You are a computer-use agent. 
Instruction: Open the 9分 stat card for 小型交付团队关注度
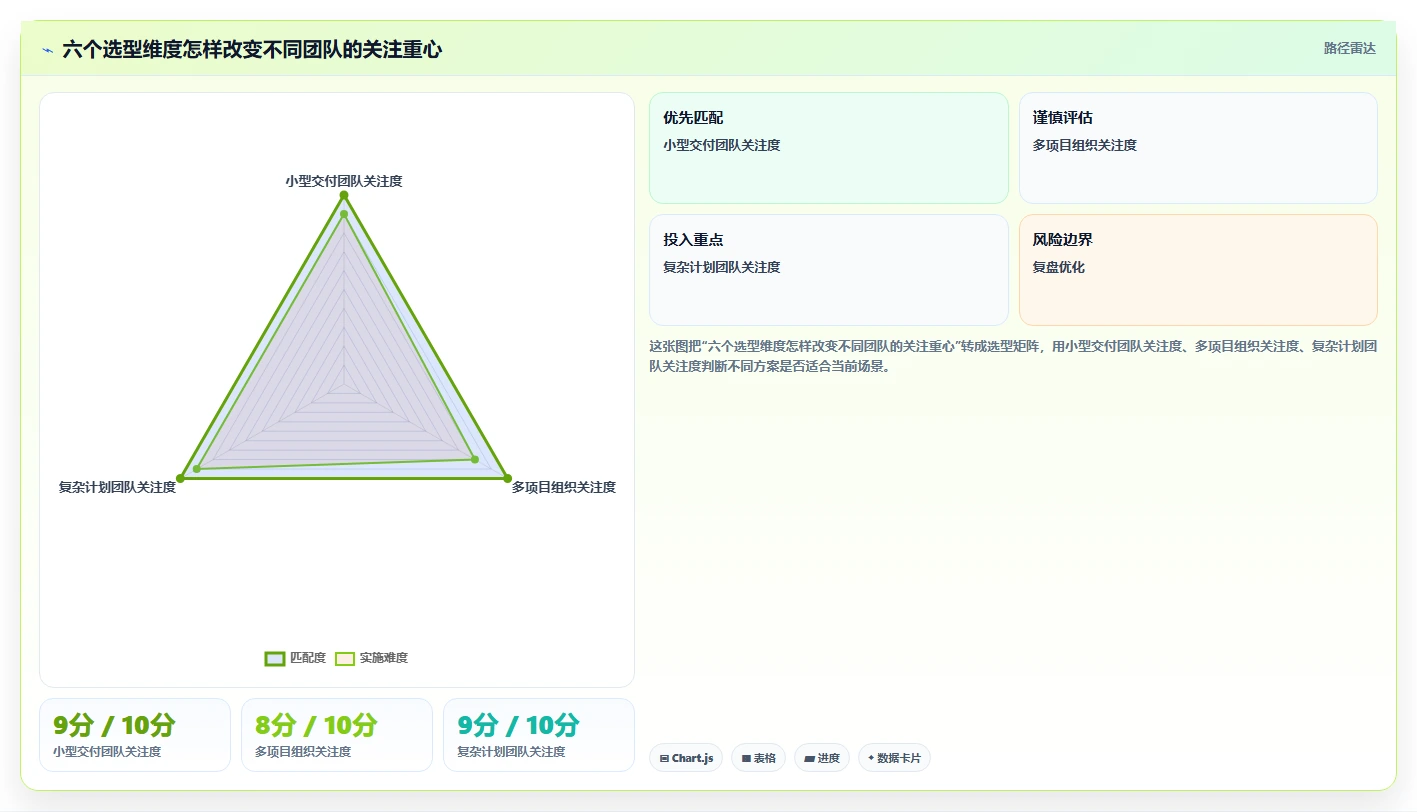tap(135, 735)
